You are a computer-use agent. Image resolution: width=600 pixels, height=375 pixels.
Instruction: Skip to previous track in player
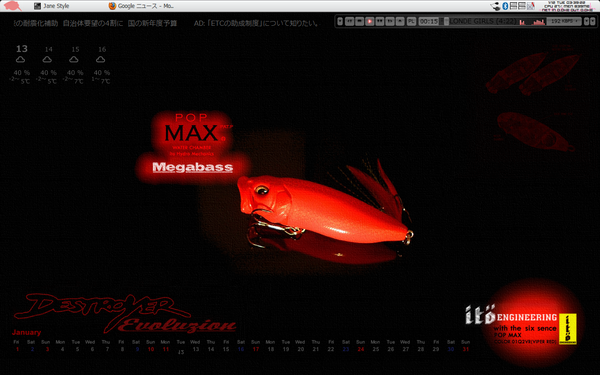pyautogui.click(x=349, y=21)
